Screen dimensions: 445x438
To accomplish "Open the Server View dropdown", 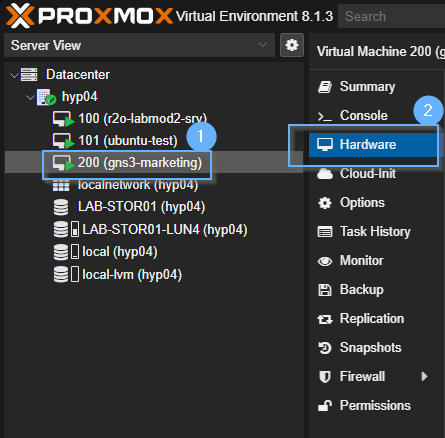I will click(x=139, y=45).
